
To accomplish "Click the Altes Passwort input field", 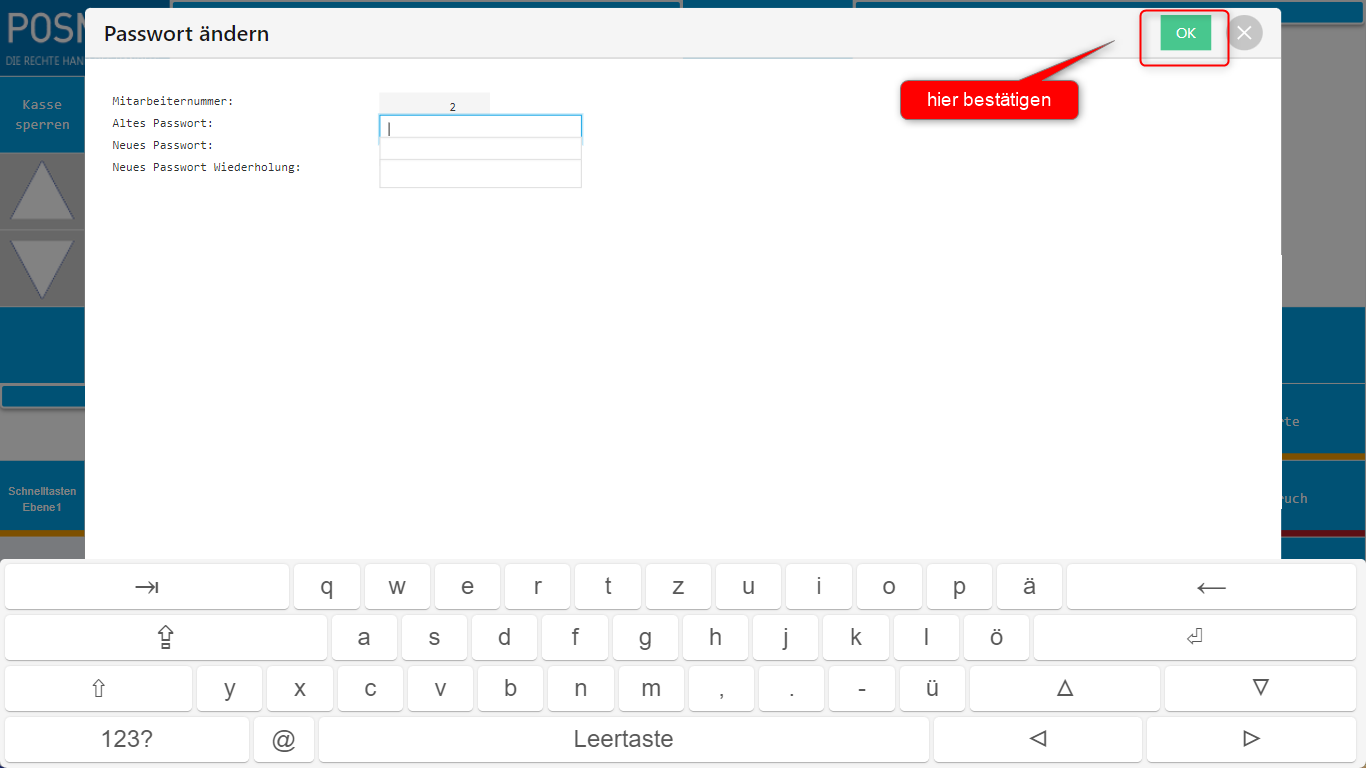I will [x=480, y=127].
